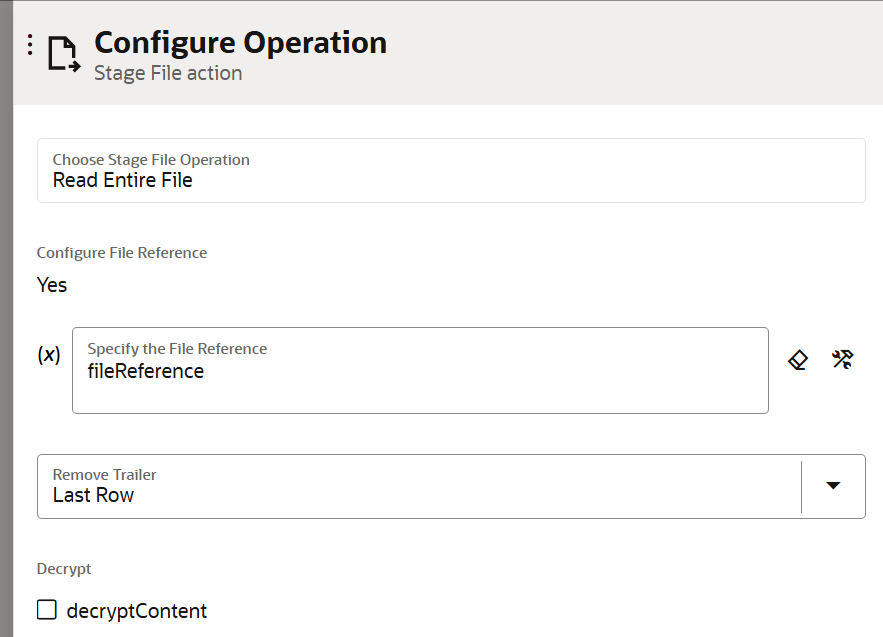Select the fileReference text value

[x=145, y=371]
